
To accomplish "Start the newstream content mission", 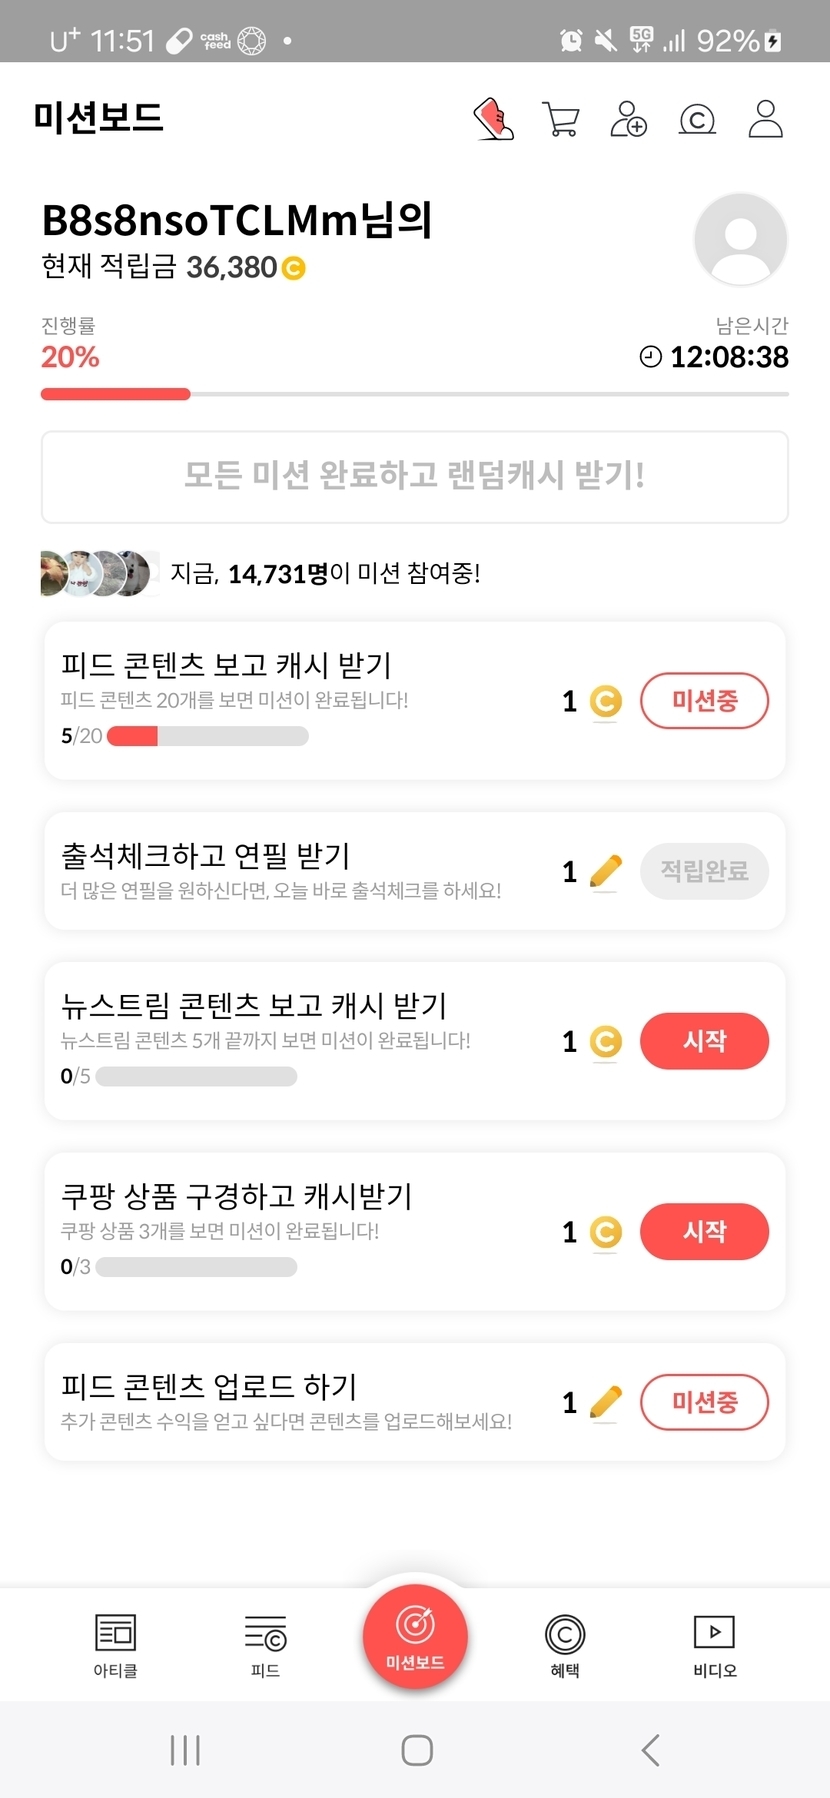I will point(704,1041).
